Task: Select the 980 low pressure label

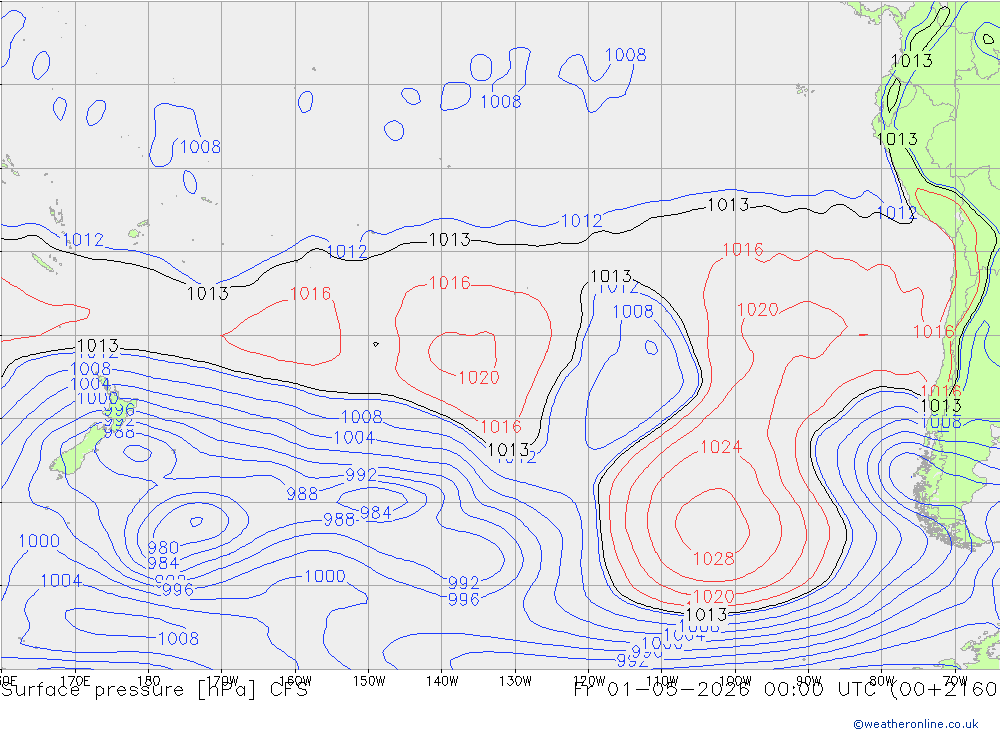Action: pos(163,548)
